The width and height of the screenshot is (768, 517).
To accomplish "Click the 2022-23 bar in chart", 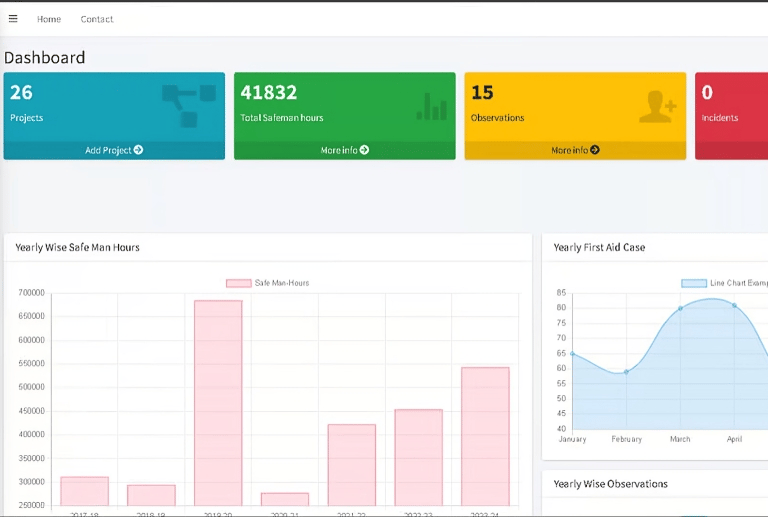I will coord(419,457).
